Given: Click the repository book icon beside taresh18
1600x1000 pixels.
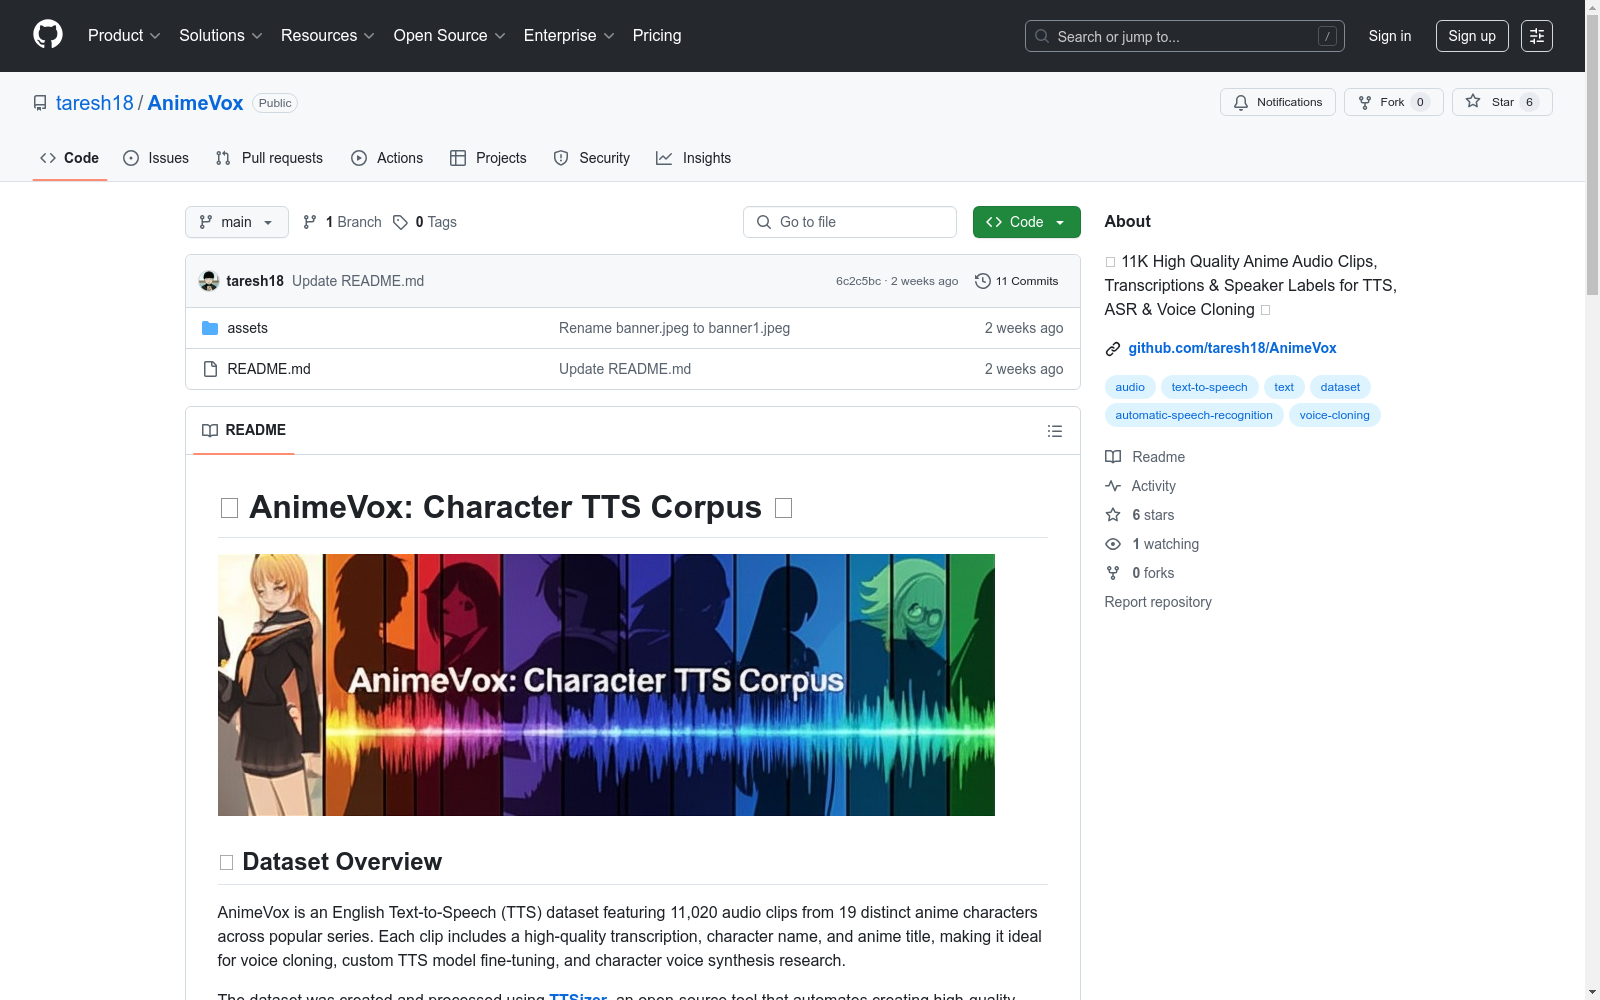Looking at the screenshot, I should pyautogui.click(x=40, y=103).
